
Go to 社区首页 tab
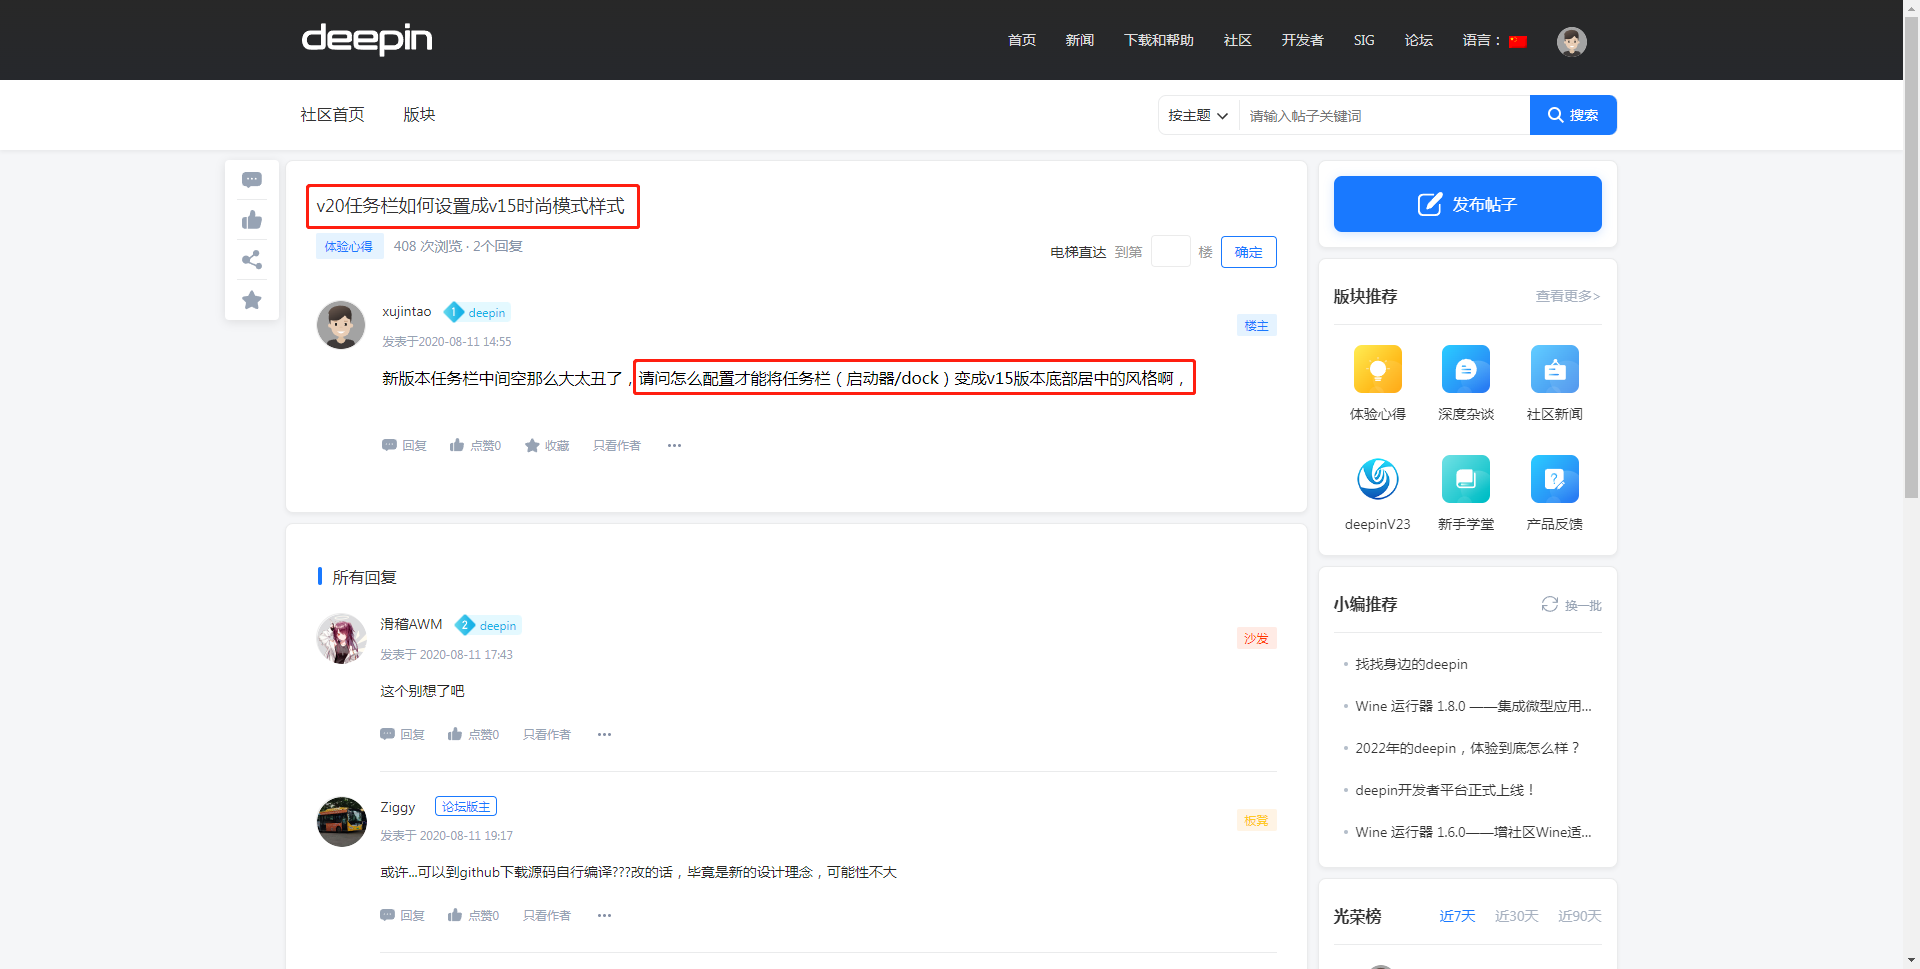coord(333,115)
